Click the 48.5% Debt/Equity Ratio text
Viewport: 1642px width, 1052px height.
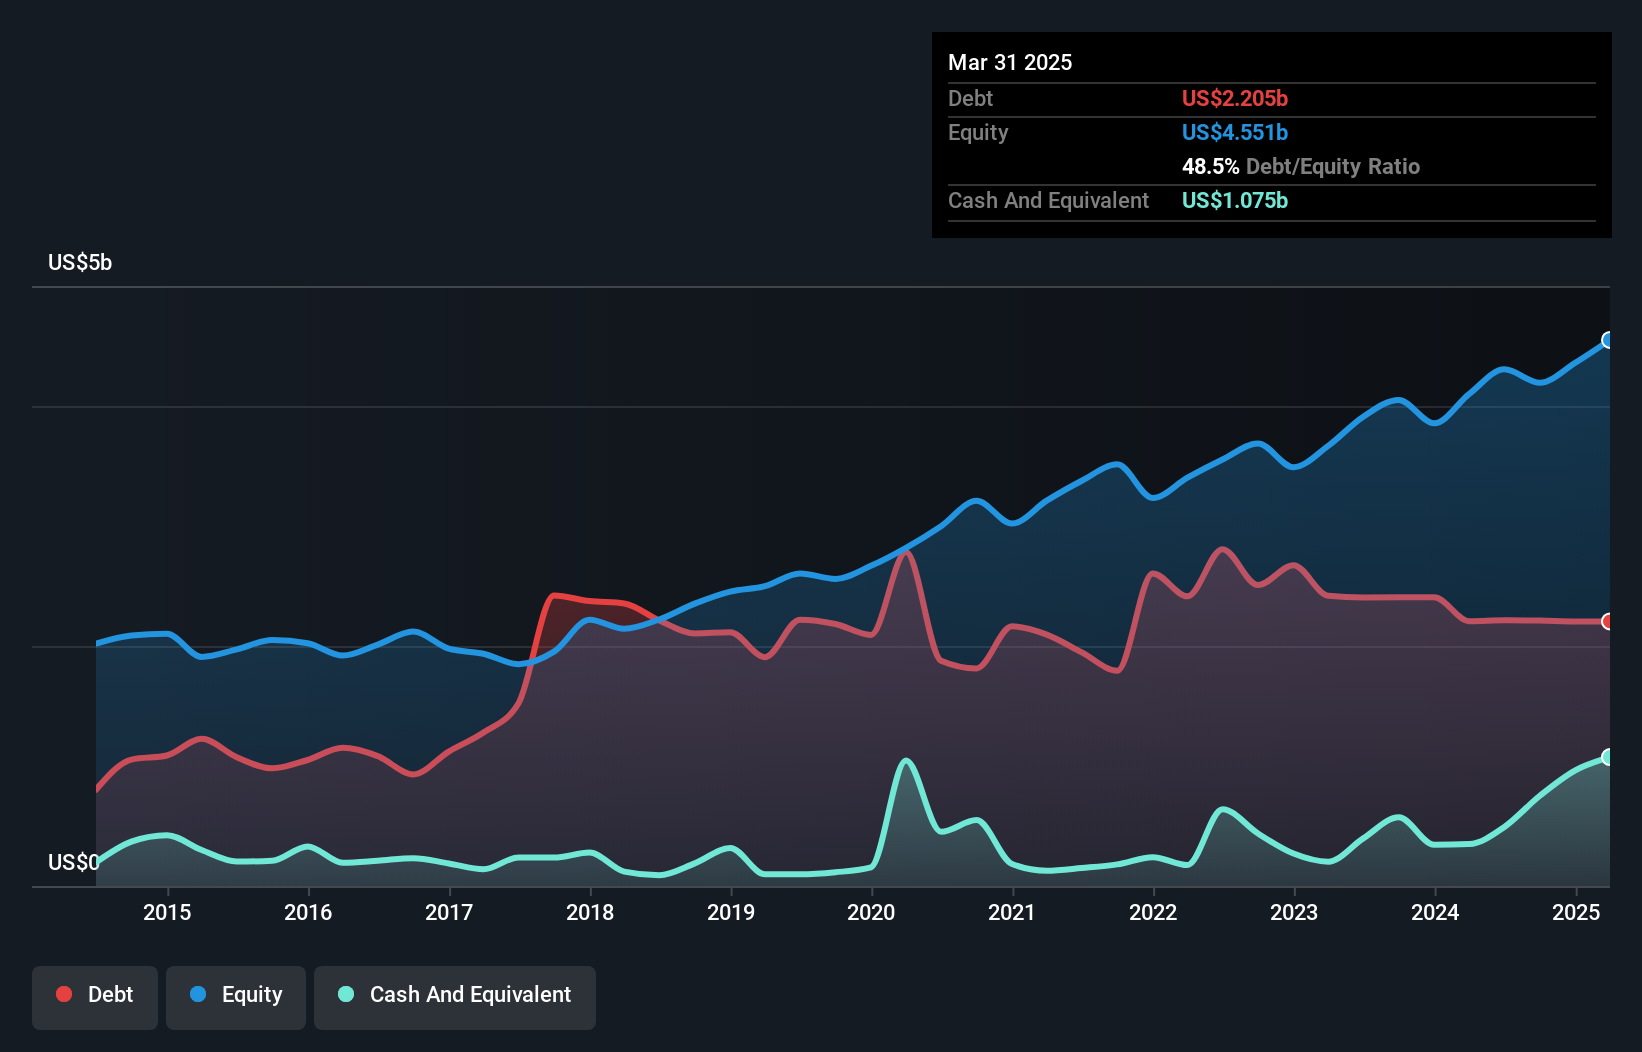(x=1301, y=166)
